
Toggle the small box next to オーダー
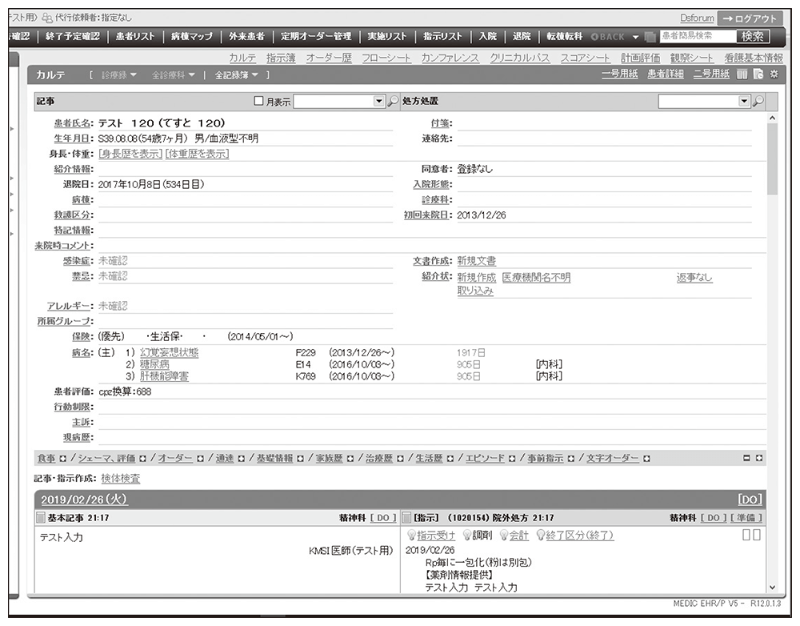[x=200, y=458]
